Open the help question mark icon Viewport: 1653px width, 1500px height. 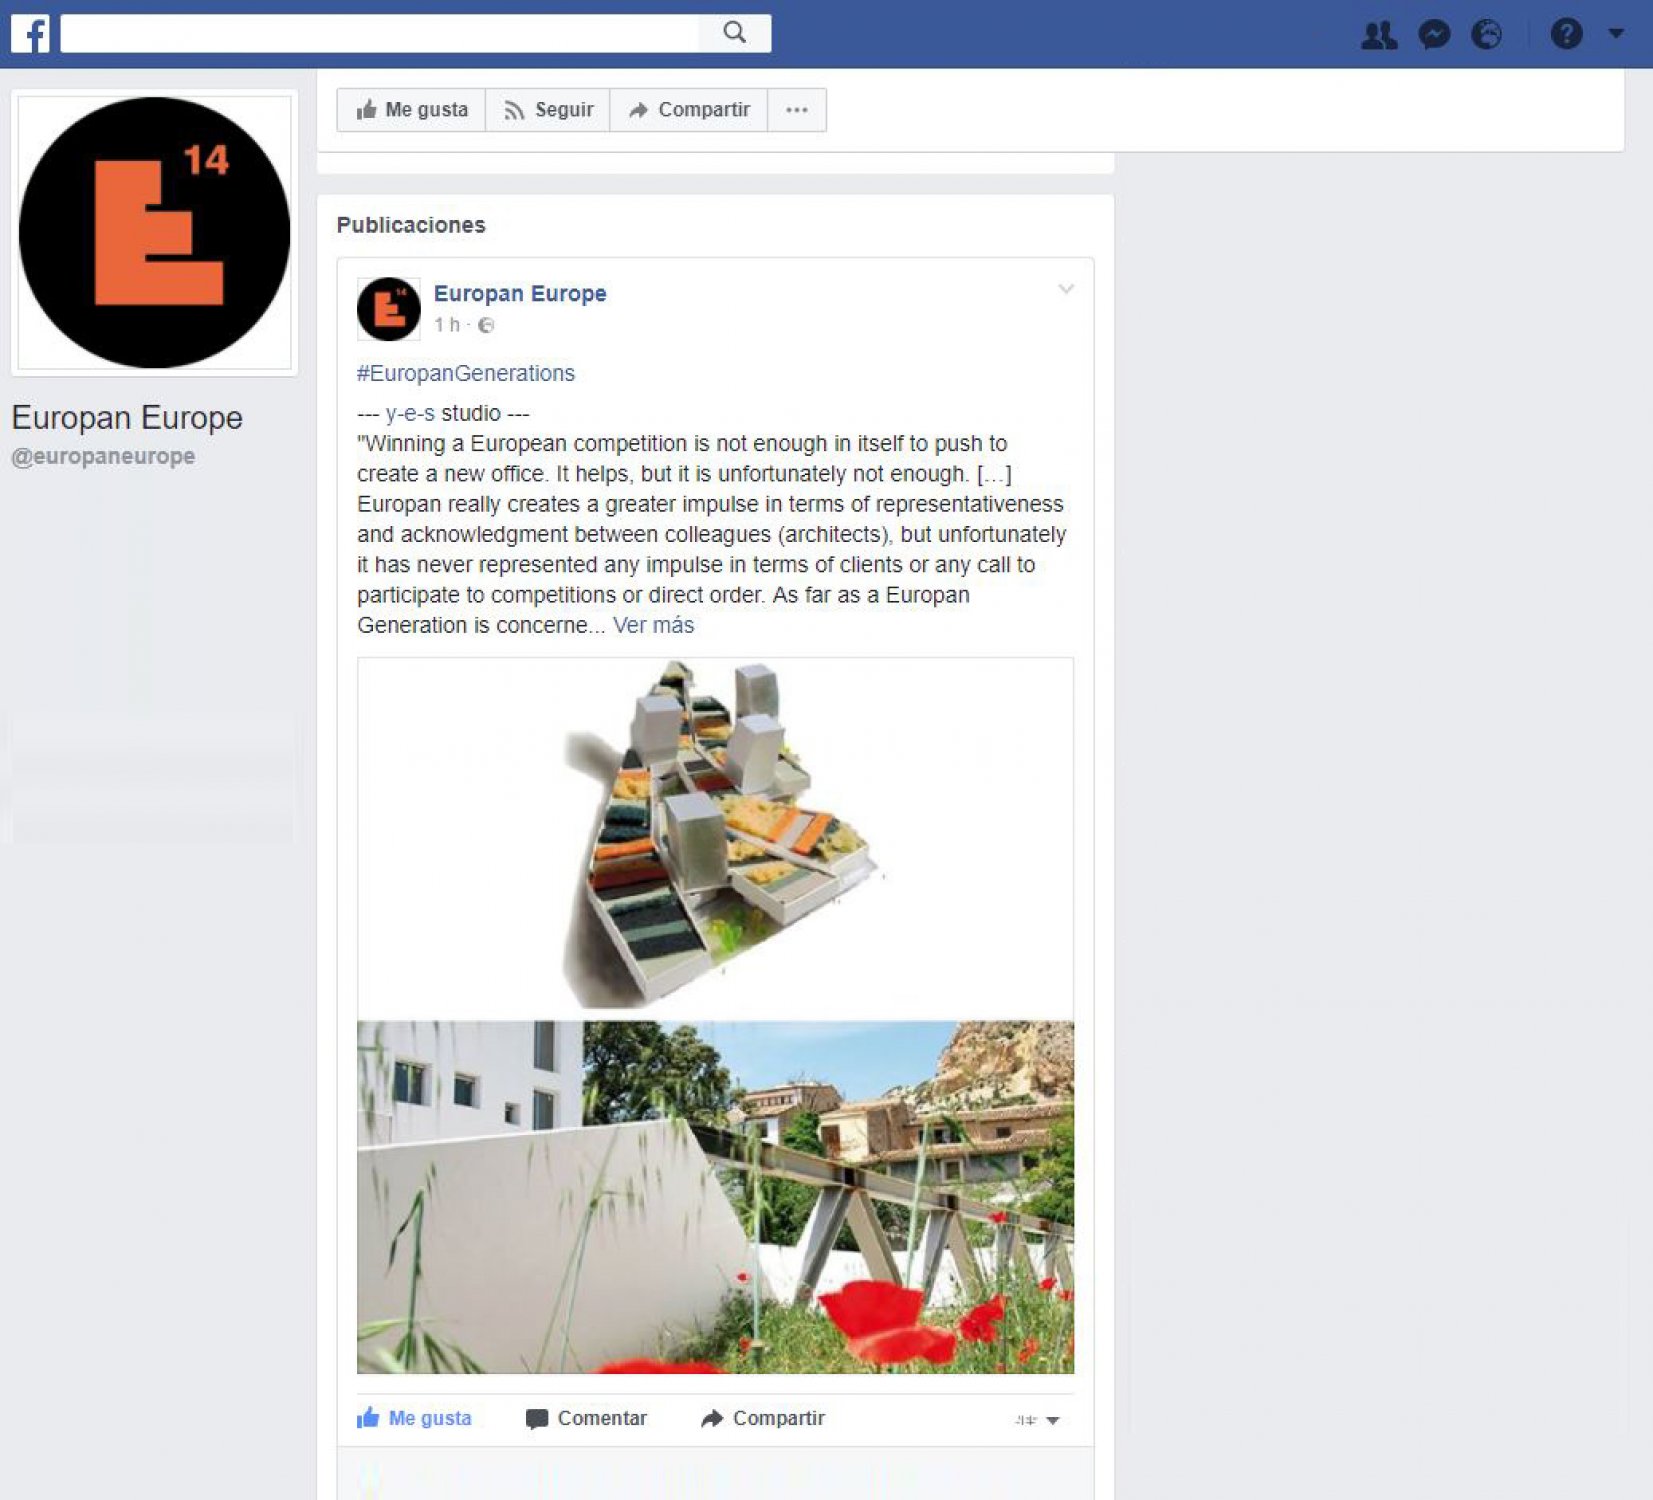(1566, 35)
